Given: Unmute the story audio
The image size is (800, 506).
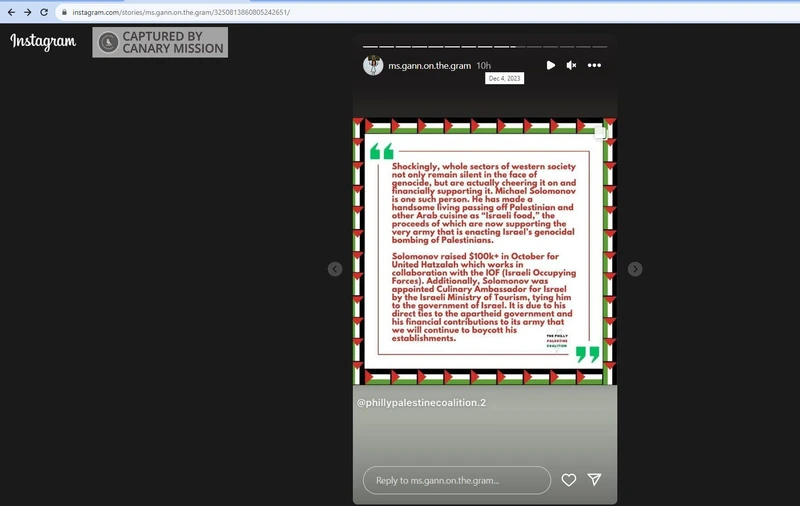Looking at the screenshot, I should tap(571, 65).
